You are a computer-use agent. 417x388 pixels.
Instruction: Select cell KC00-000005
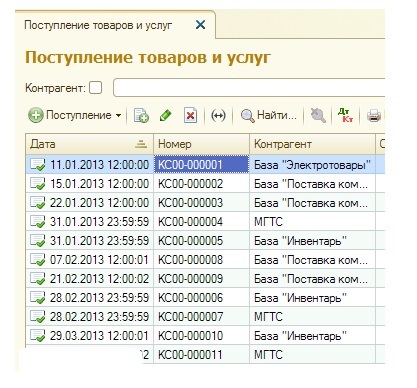point(201,241)
